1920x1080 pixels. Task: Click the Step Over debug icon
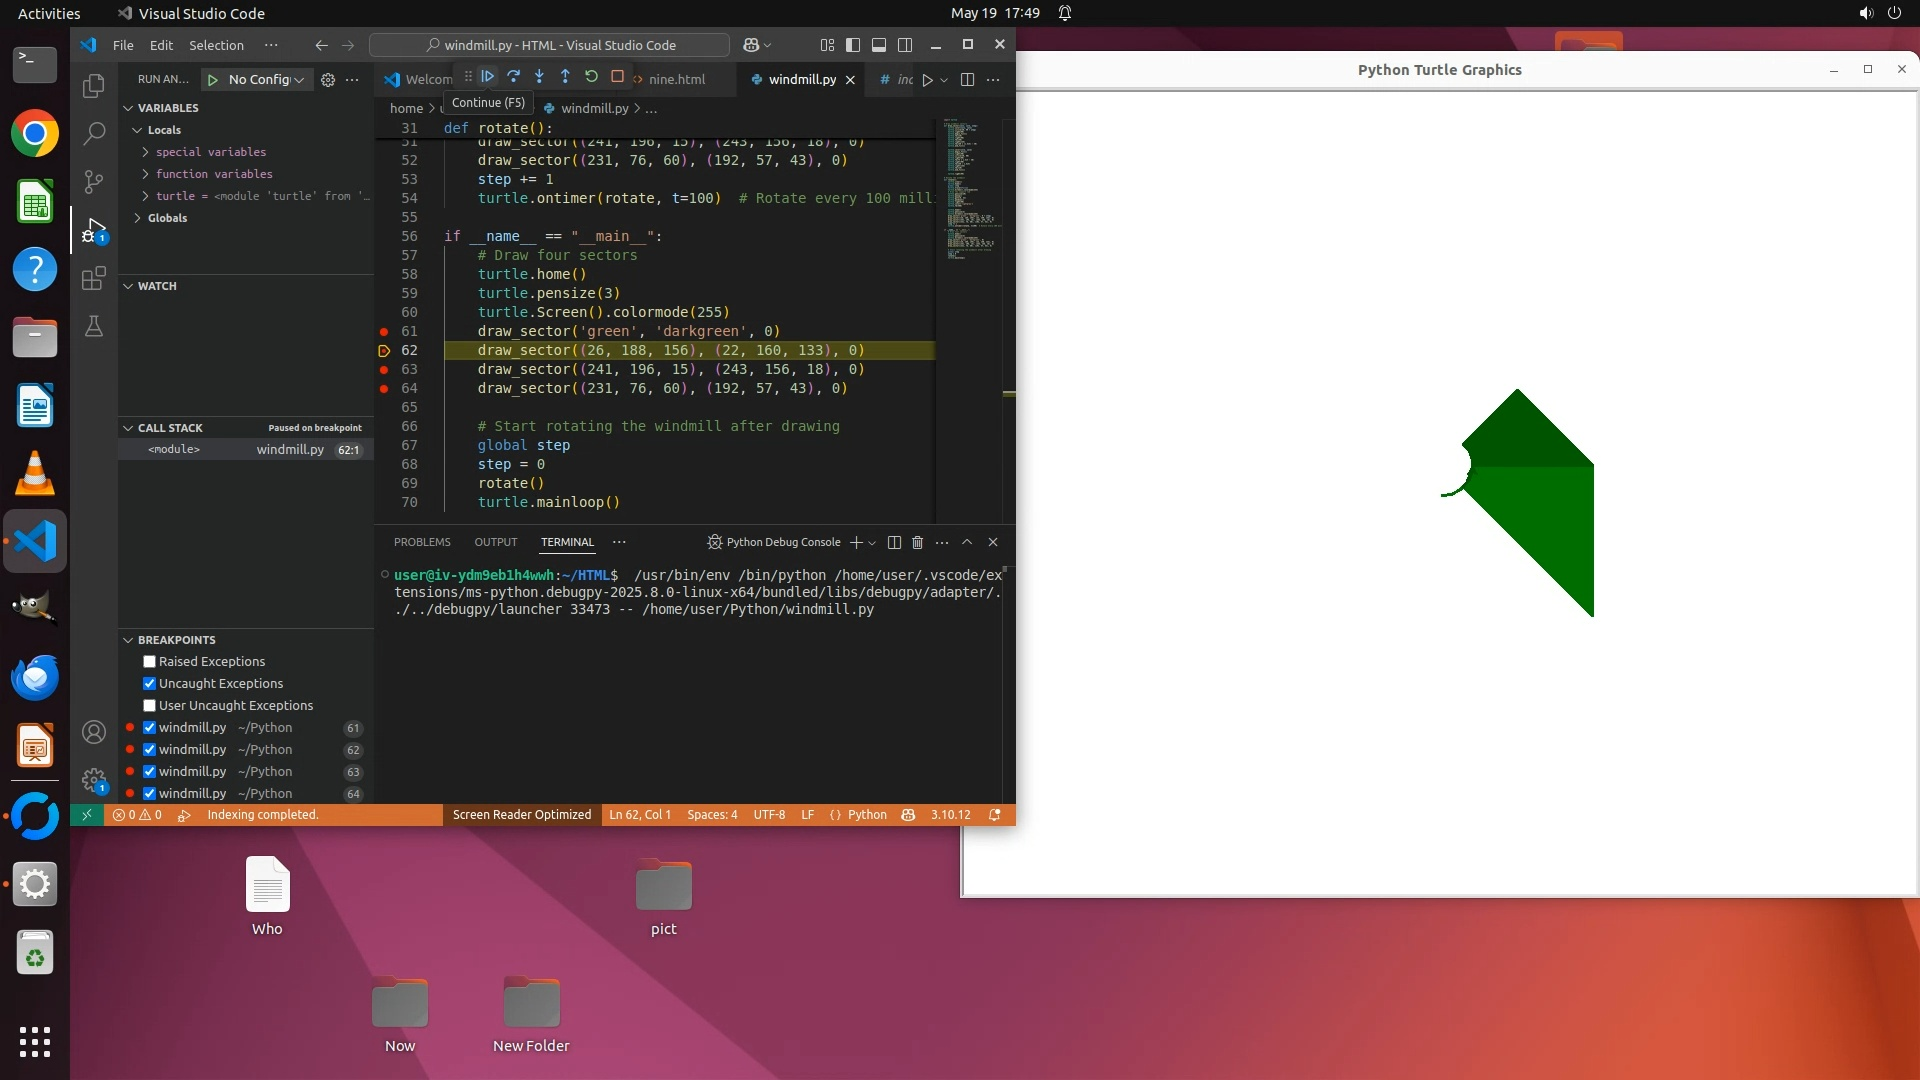pyautogui.click(x=514, y=77)
